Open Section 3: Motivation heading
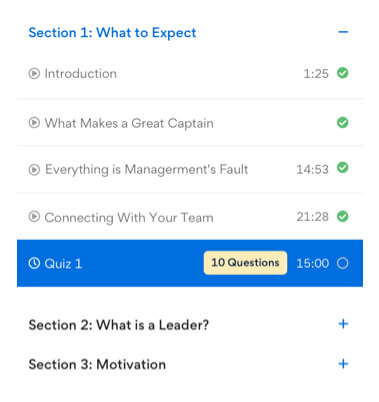This screenshot has width=379, height=402. coord(97,364)
